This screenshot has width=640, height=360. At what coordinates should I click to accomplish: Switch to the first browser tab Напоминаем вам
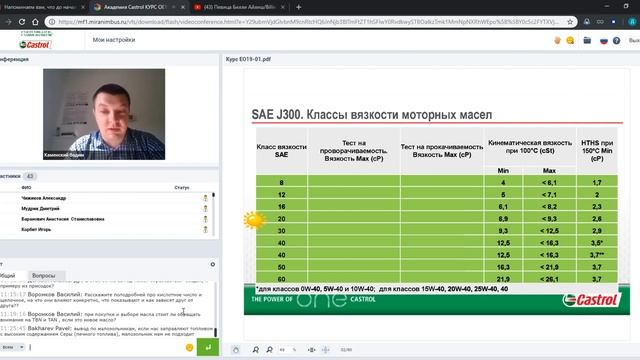[41, 7]
